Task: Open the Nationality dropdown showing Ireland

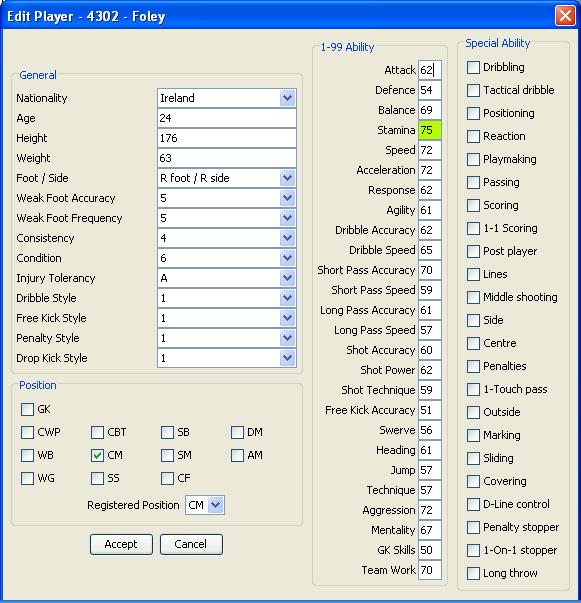Action: [288, 98]
